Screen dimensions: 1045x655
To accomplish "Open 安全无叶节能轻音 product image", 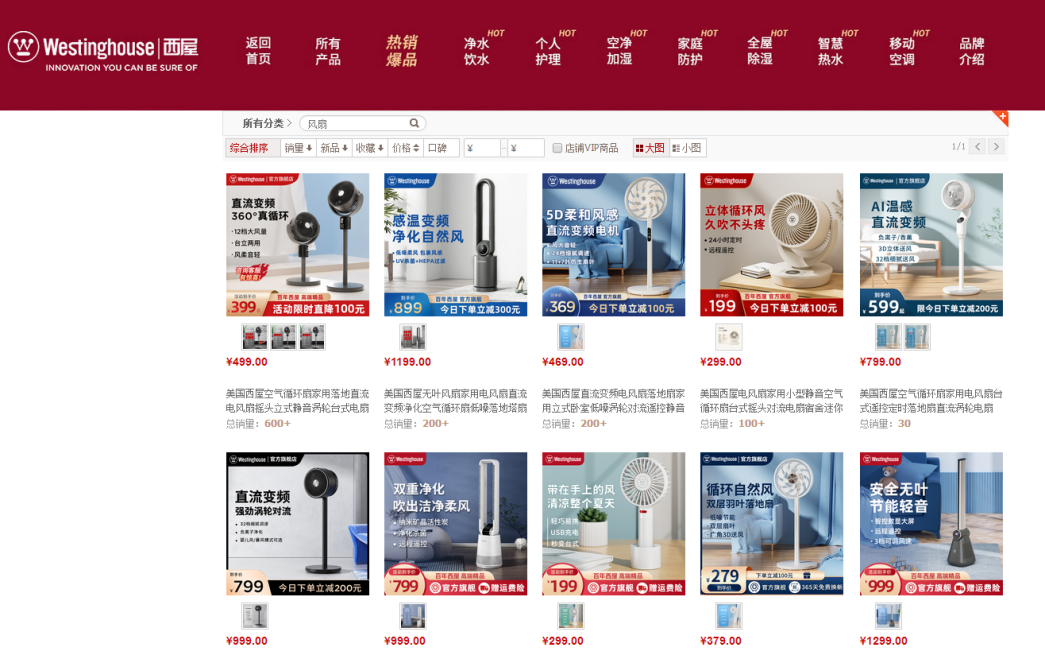I will click(x=931, y=524).
